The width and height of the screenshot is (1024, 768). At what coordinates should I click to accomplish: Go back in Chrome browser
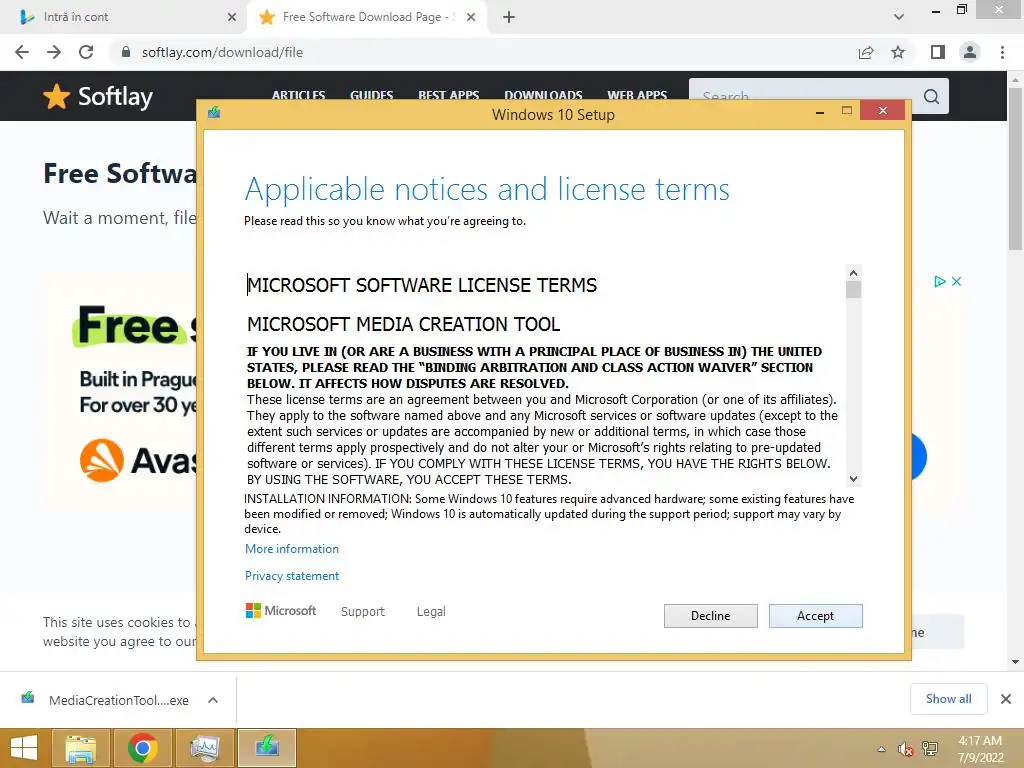coord(22,52)
